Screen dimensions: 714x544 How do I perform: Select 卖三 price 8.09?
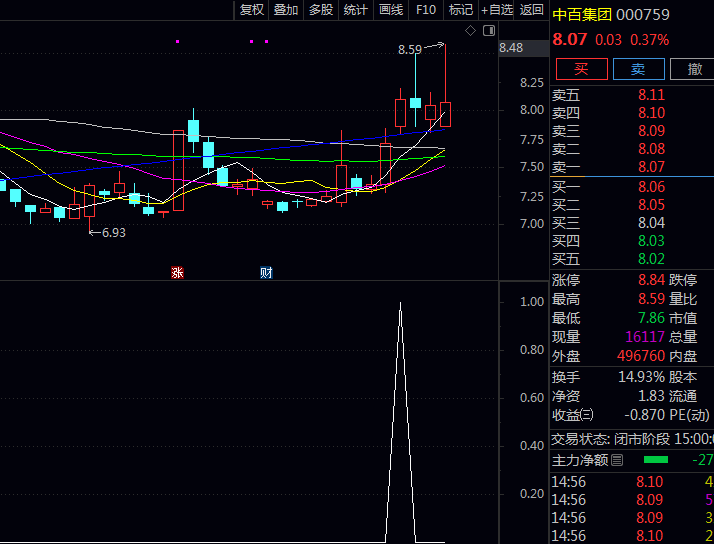pos(651,131)
